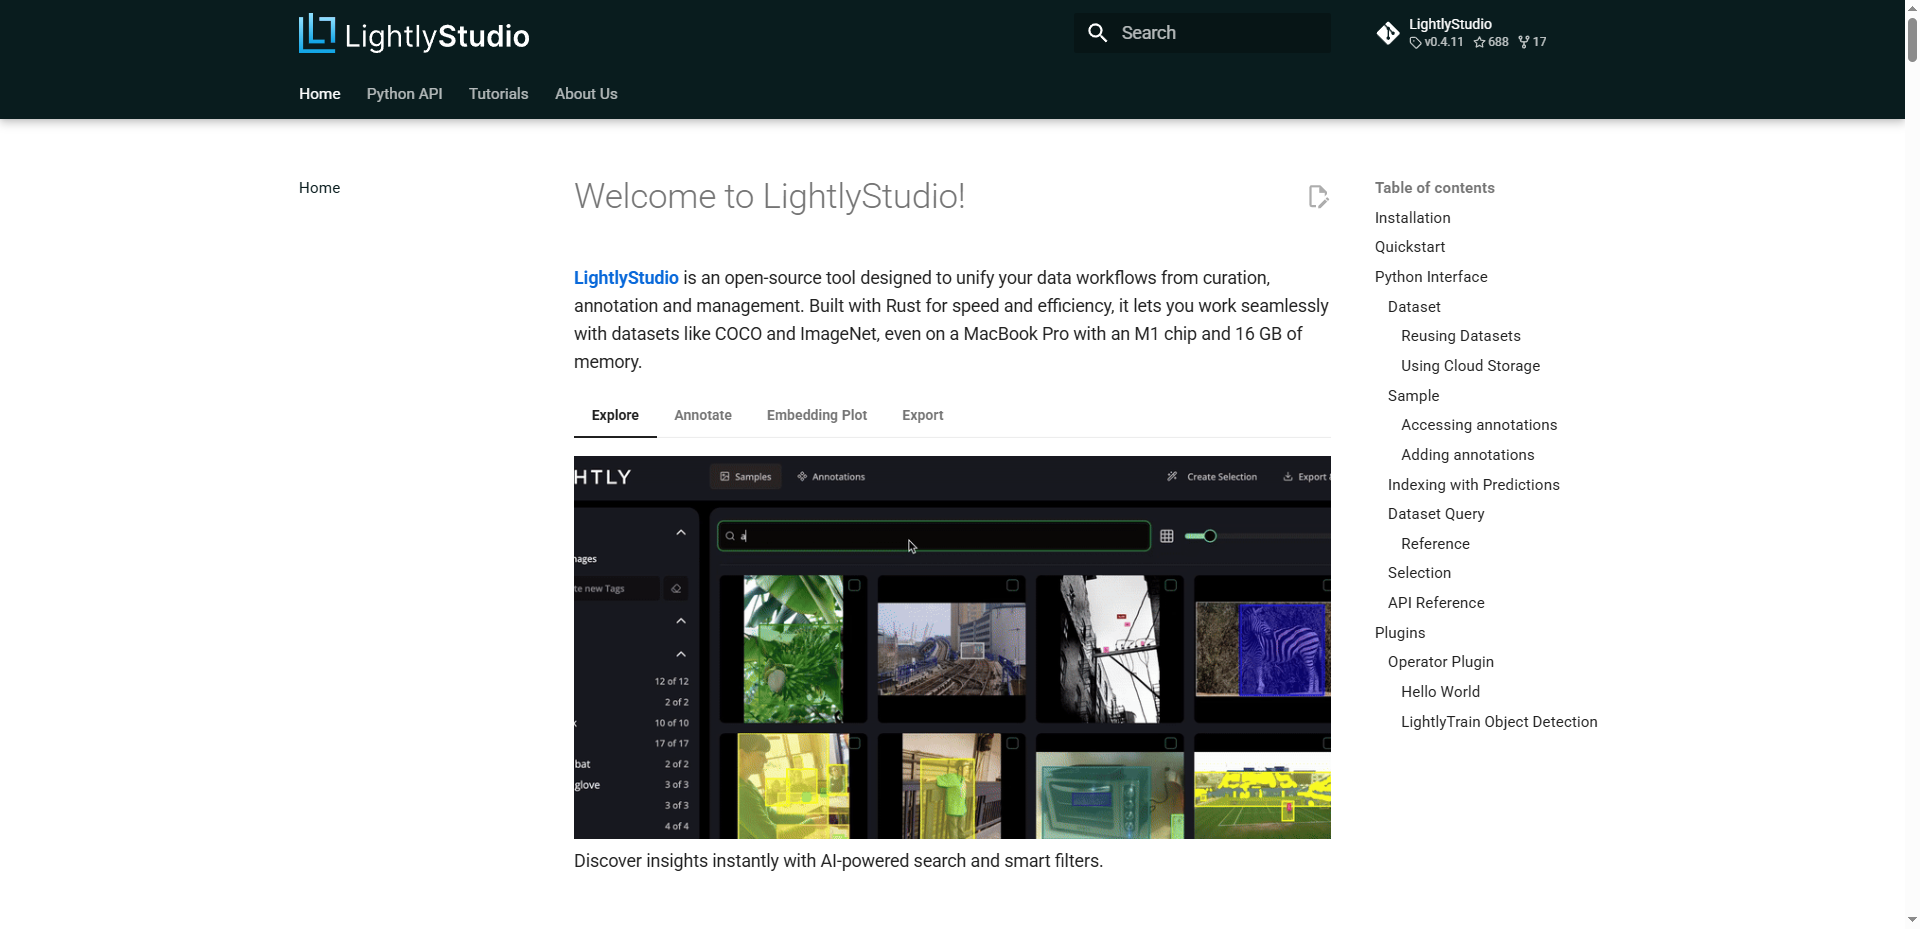Click the eraser icon next to the tags field
The height and width of the screenshot is (929, 1920).
click(x=676, y=589)
